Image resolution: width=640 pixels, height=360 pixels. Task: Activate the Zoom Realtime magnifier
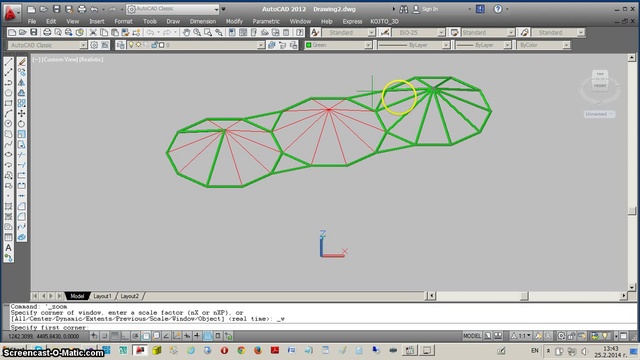coord(197,32)
